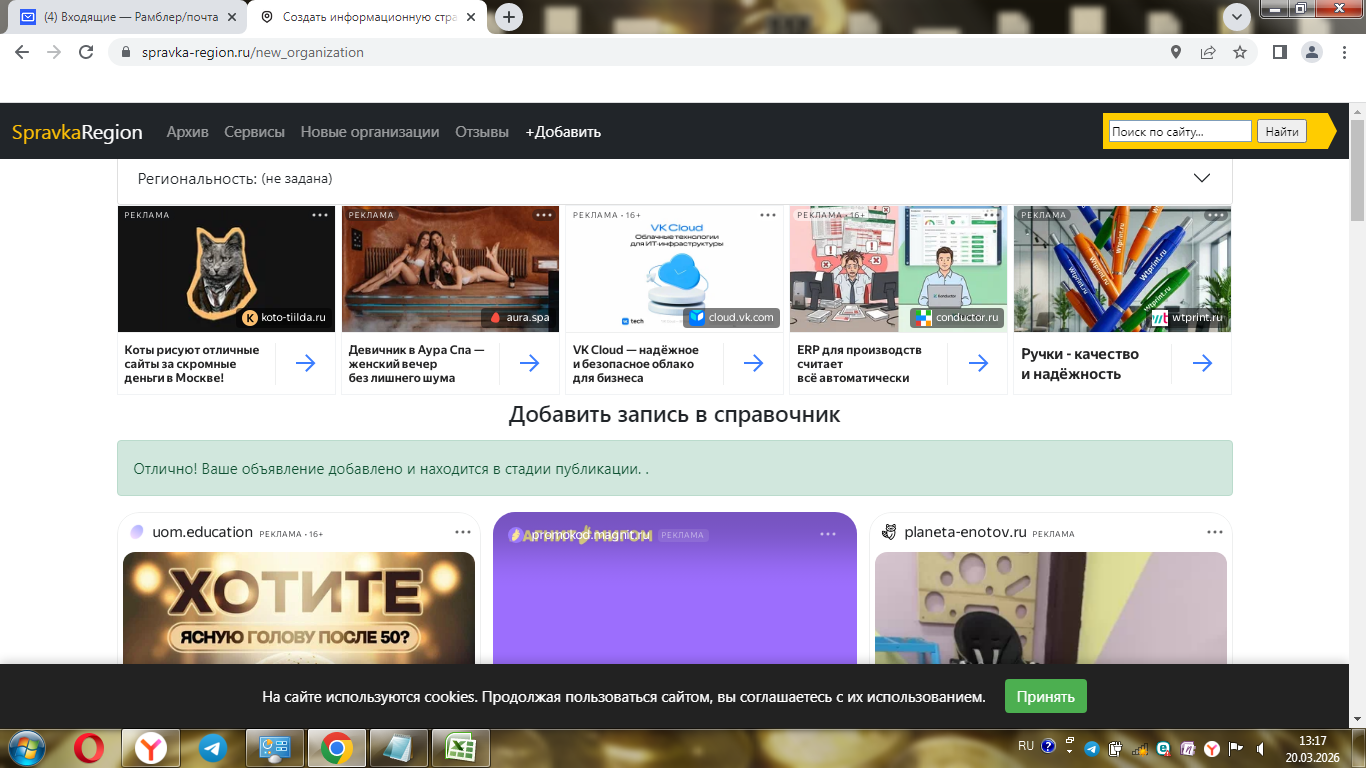
Task: Open the tab search dropdown arrow
Action: [x=1237, y=16]
